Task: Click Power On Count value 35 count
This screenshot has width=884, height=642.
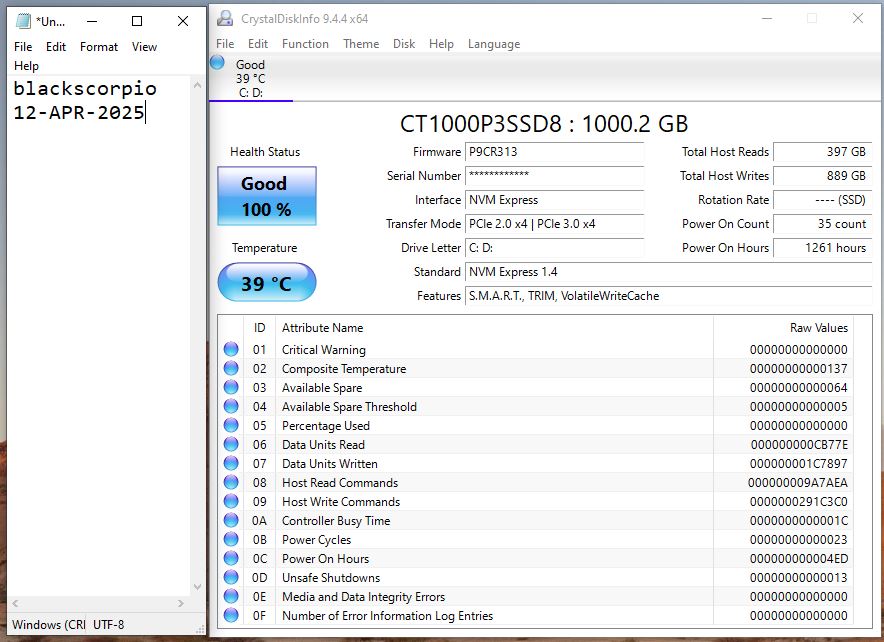Action: pyautogui.click(x=823, y=224)
